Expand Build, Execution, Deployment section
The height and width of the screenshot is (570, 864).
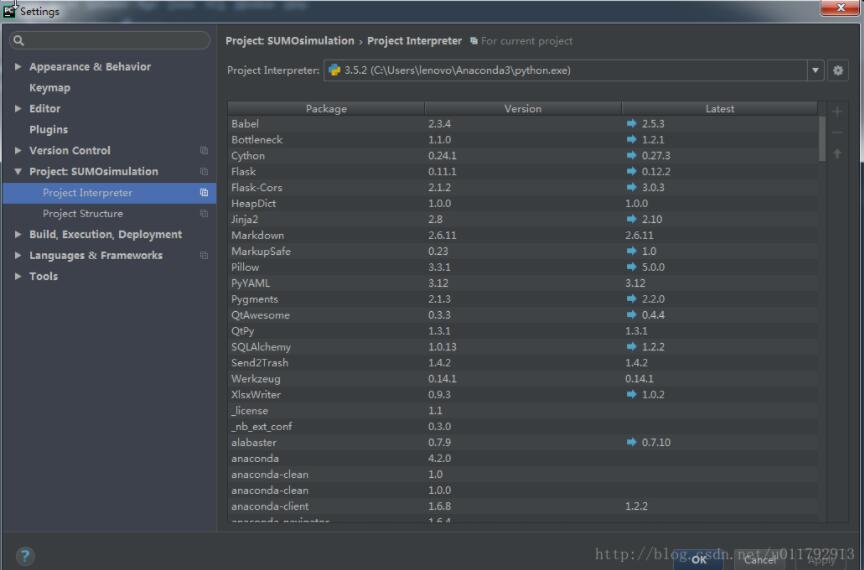[x=18, y=234]
